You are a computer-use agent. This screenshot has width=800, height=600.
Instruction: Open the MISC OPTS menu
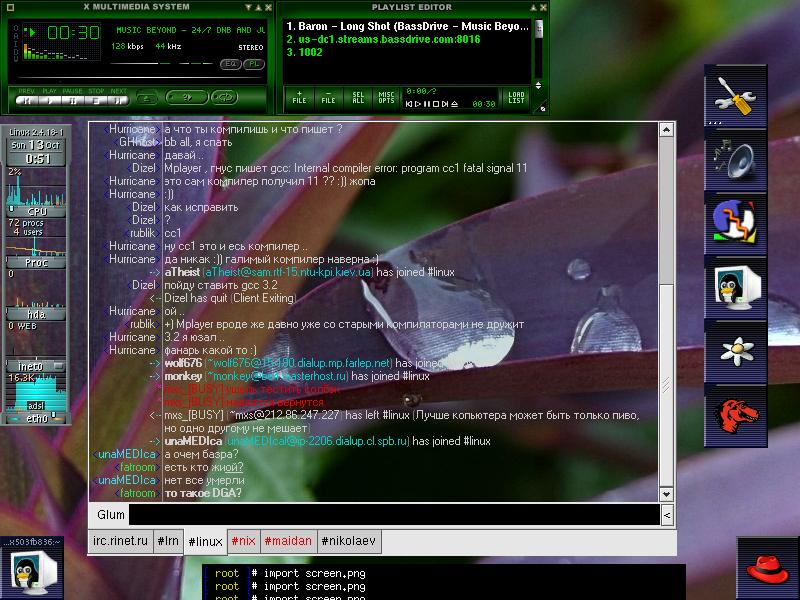[386, 97]
